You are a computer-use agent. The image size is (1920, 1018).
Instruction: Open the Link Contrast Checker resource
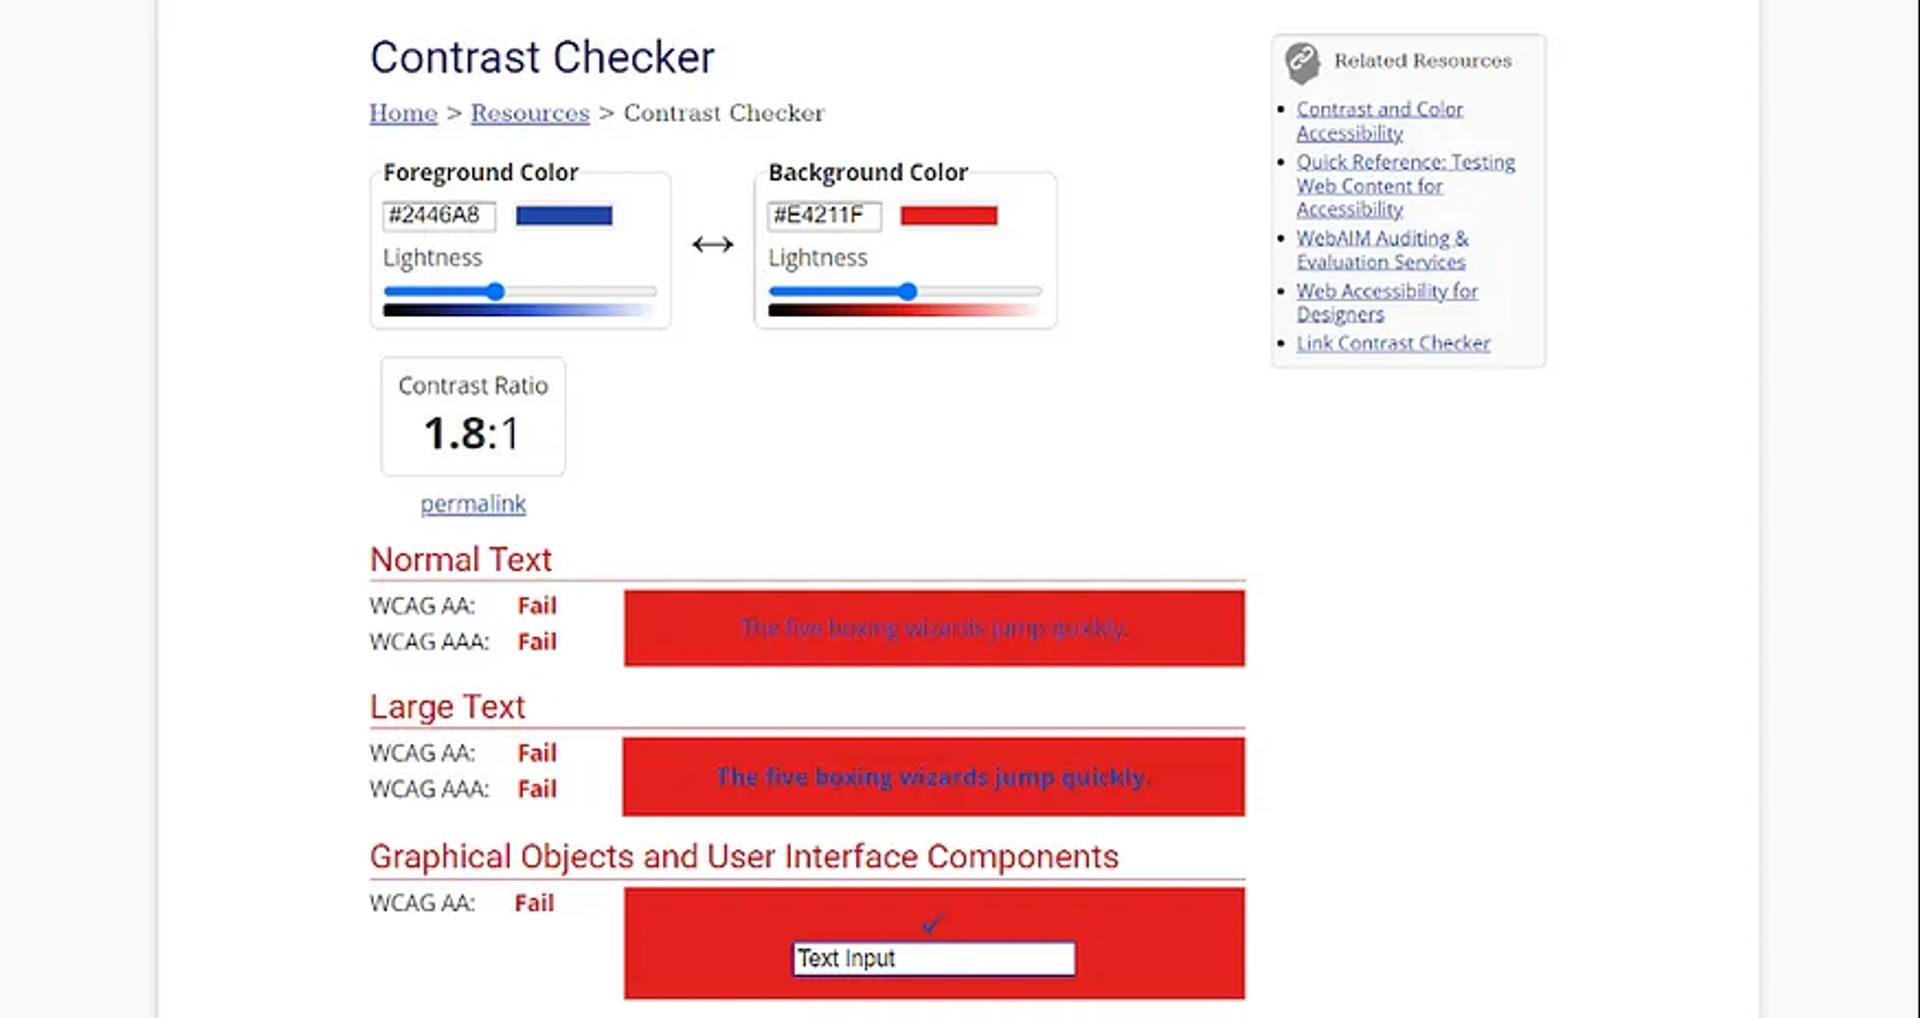1393,343
